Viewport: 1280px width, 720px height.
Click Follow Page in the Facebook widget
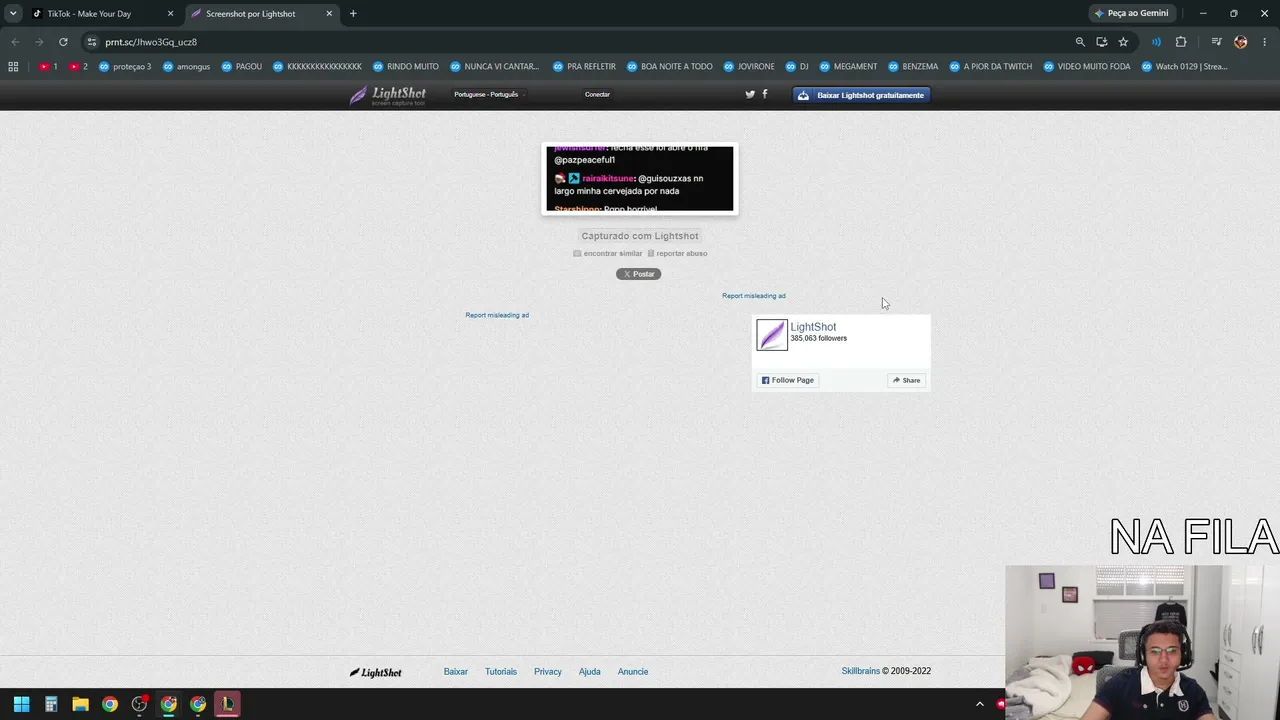788,380
